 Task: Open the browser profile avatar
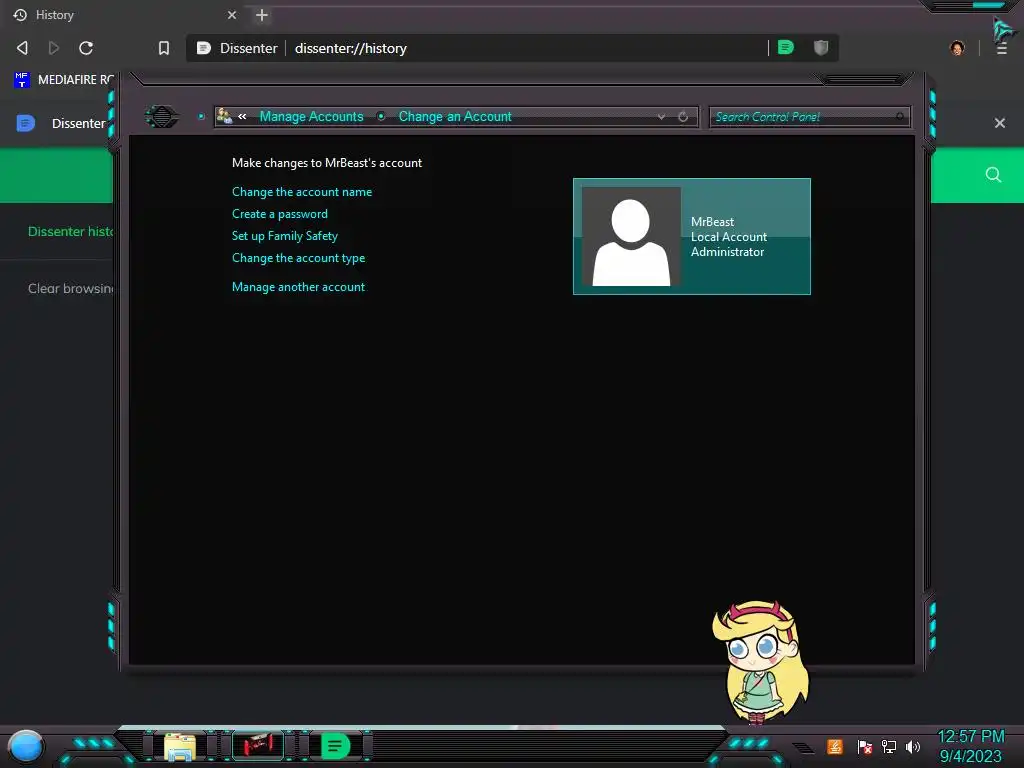click(x=957, y=48)
